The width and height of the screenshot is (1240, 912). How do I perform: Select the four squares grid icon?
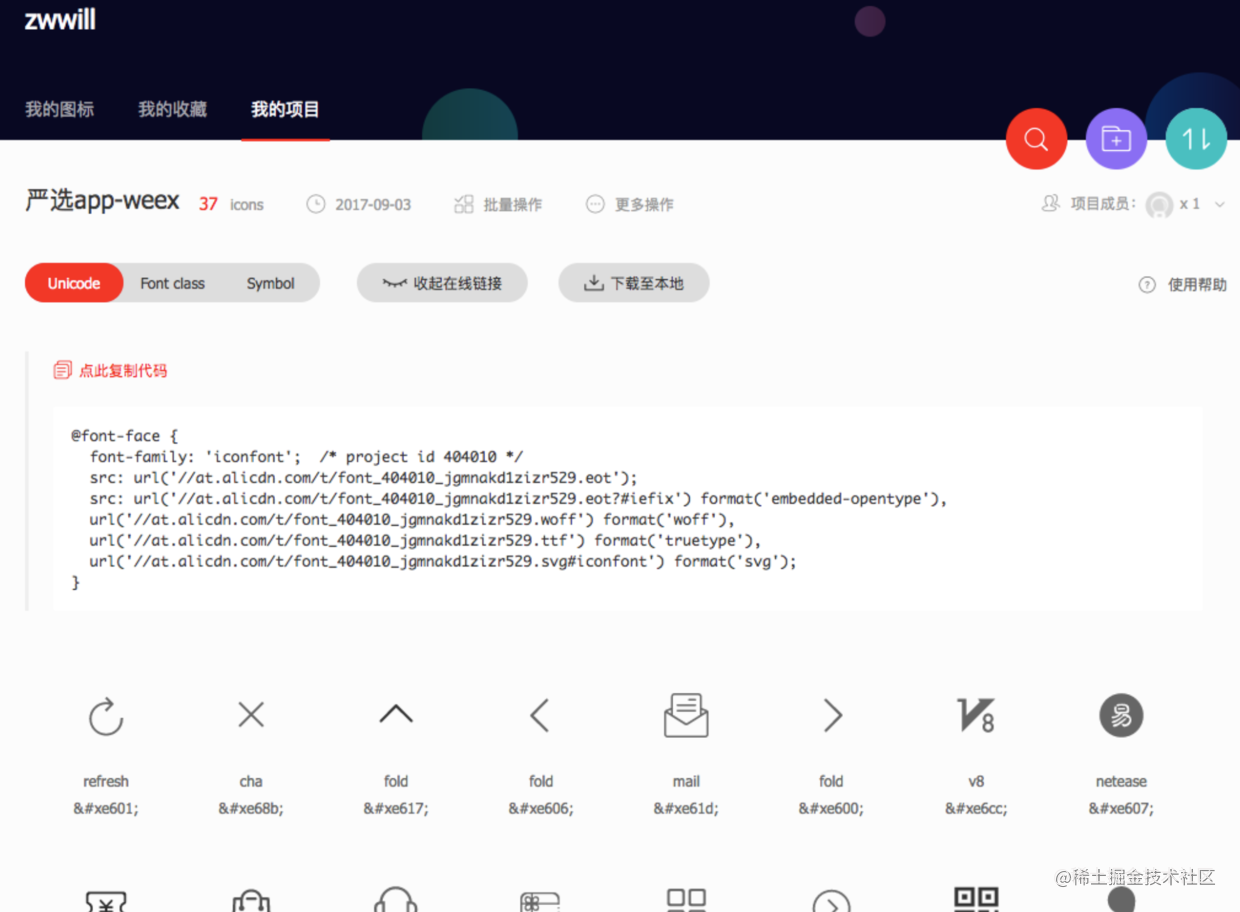(x=686, y=899)
